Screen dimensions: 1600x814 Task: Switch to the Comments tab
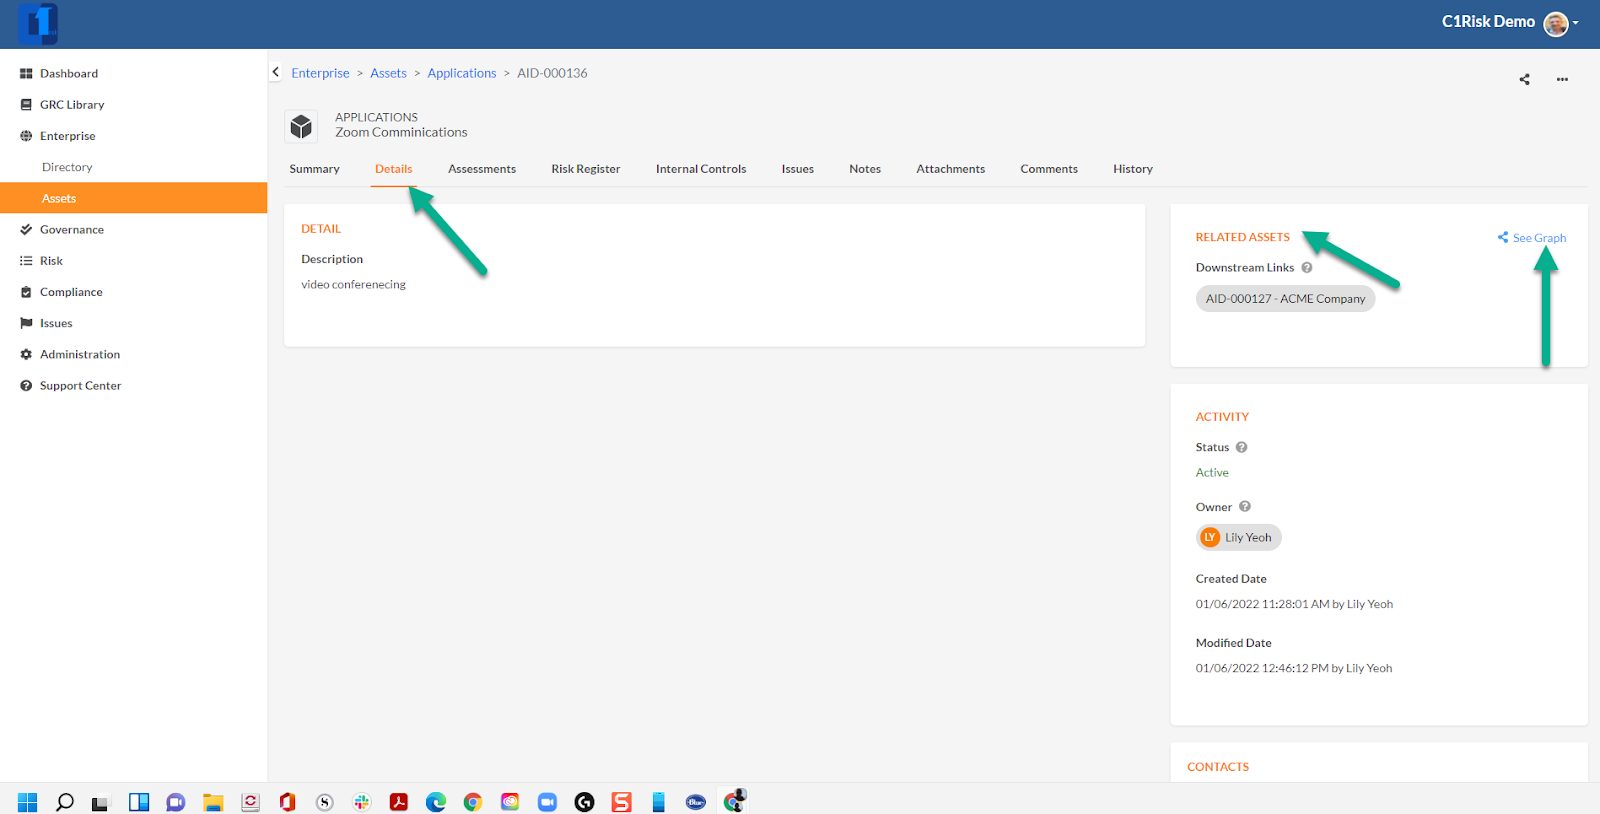click(x=1049, y=169)
